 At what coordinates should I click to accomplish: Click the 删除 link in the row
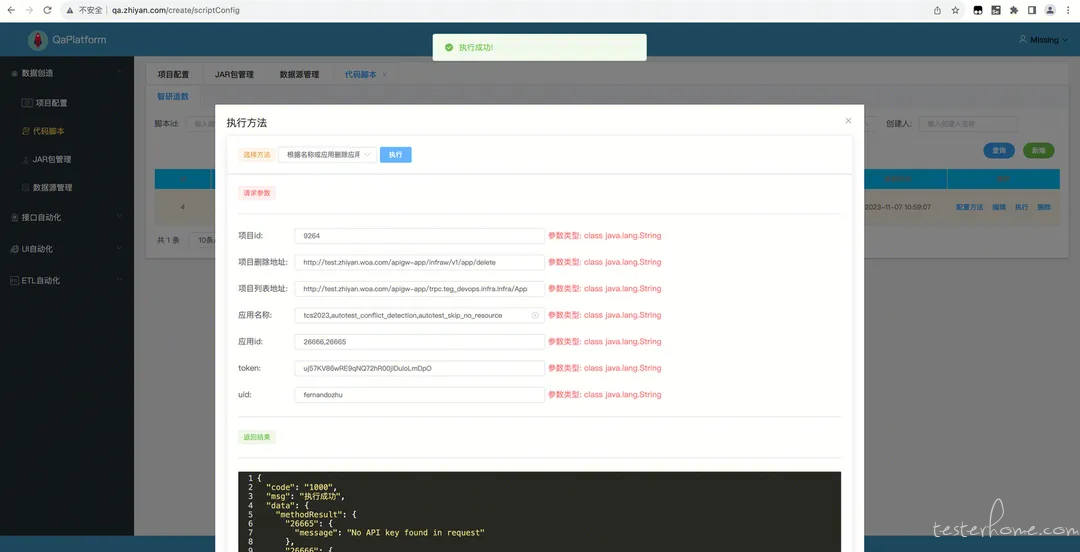[x=1044, y=207]
